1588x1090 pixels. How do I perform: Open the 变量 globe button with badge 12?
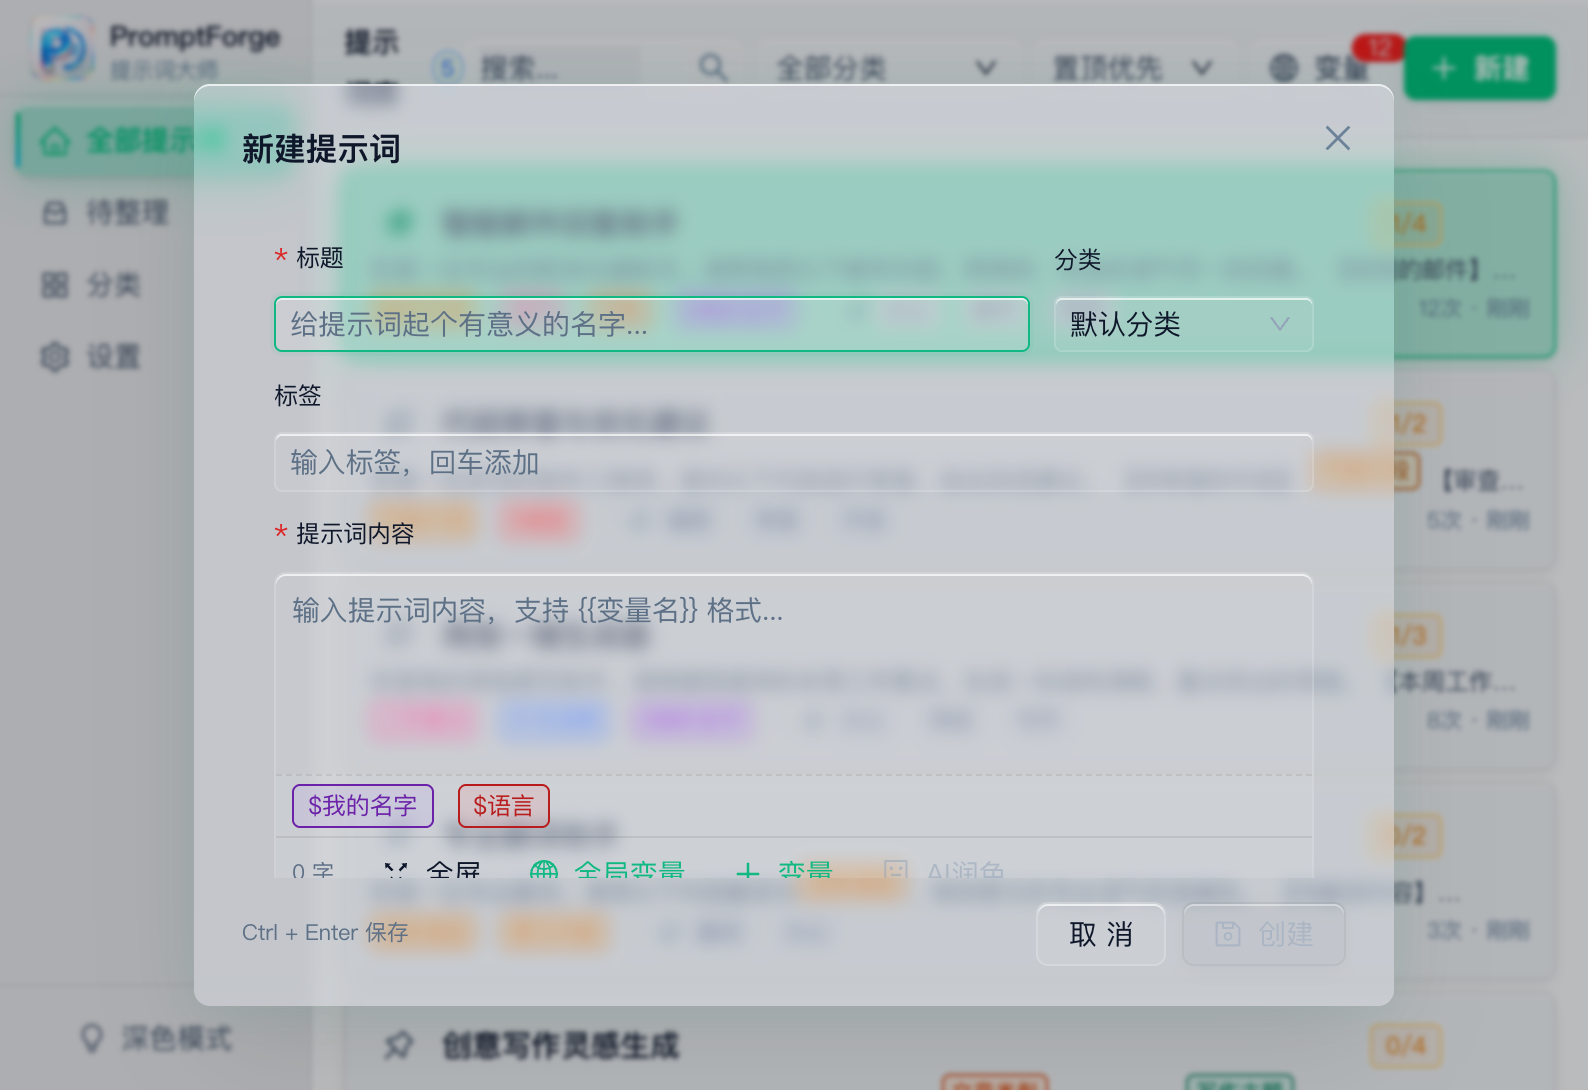click(x=1319, y=68)
